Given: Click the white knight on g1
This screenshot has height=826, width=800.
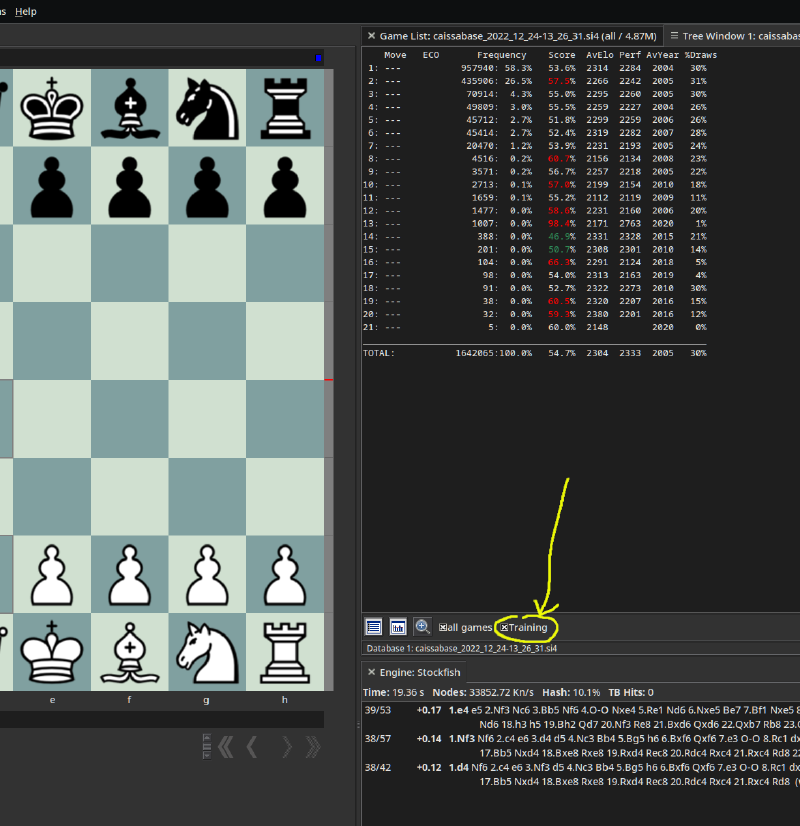Looking at the screenshot, I should click(206, 651).
